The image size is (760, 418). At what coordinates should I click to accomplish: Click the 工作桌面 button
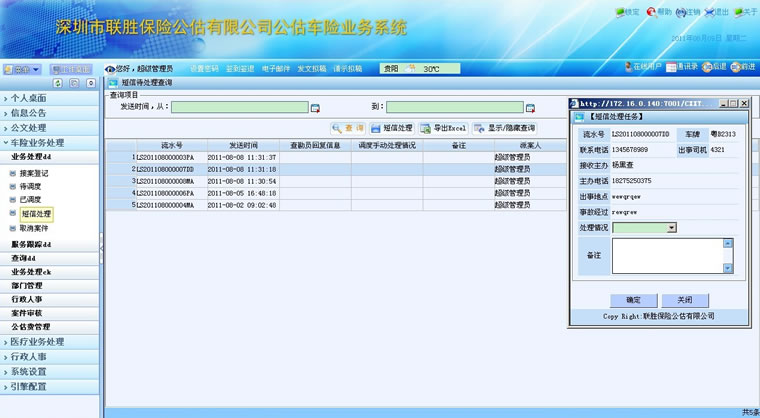pos(71,69)
